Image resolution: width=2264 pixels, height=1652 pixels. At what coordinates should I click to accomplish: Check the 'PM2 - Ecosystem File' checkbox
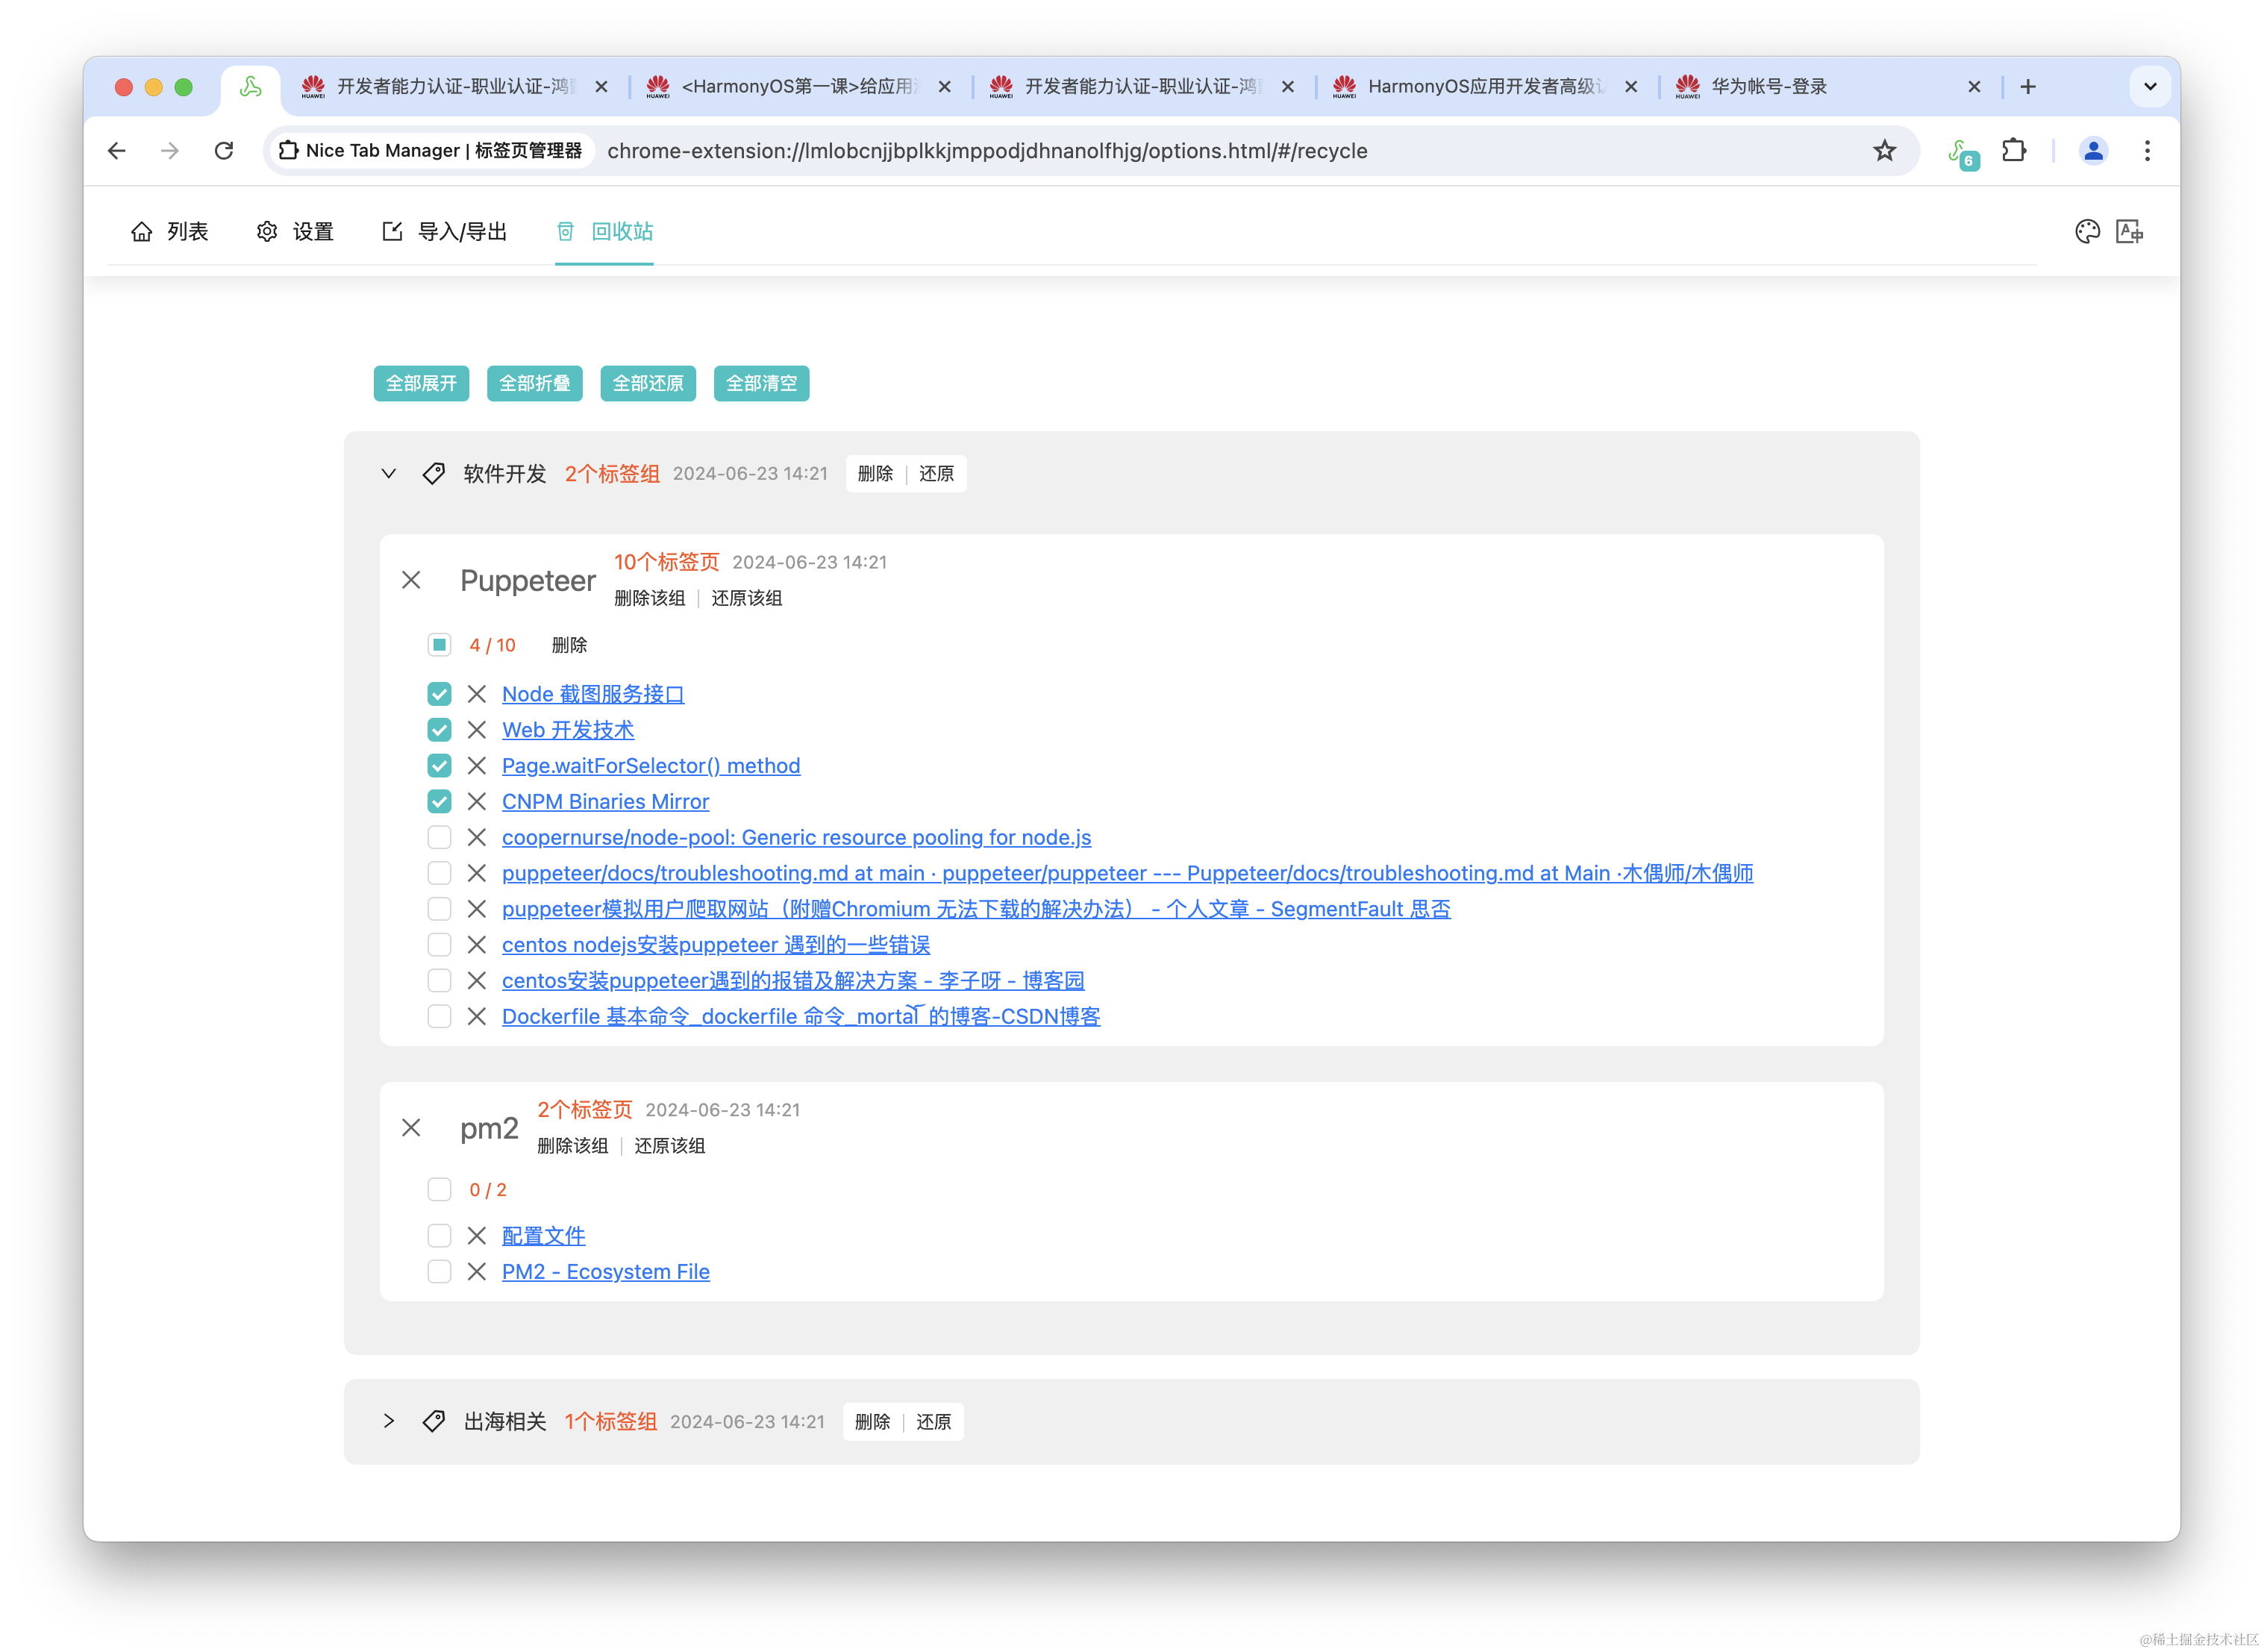coord(439,1272)
